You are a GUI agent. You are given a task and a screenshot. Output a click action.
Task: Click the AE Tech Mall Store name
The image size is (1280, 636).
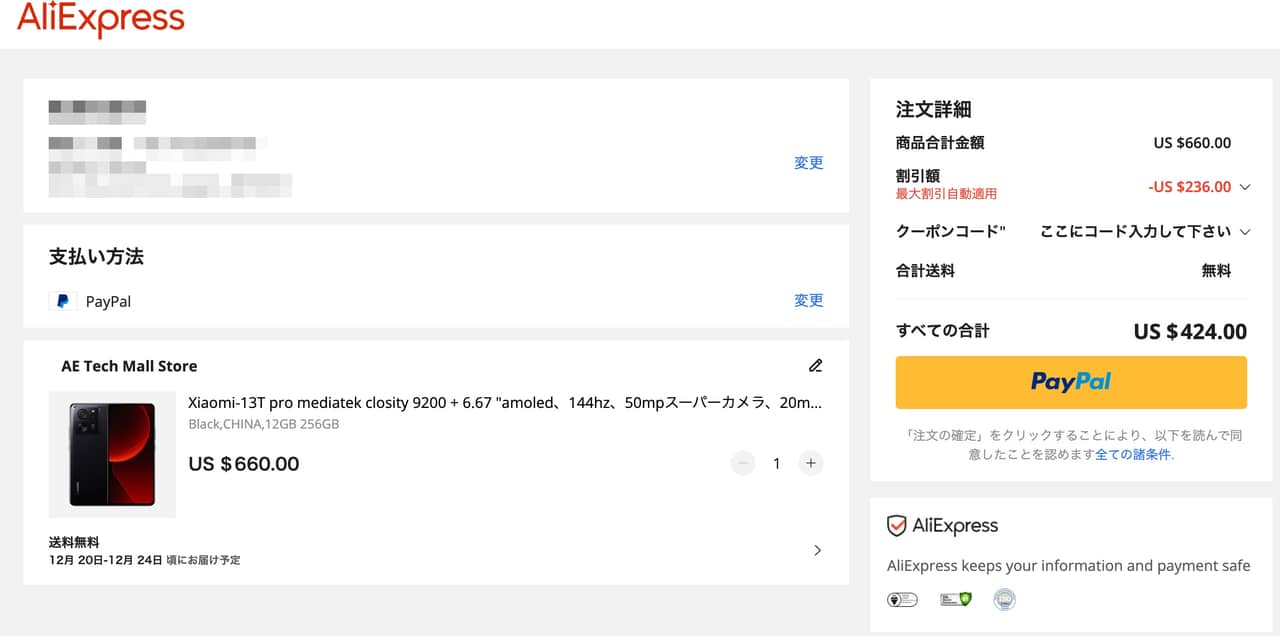click(129, 366)
